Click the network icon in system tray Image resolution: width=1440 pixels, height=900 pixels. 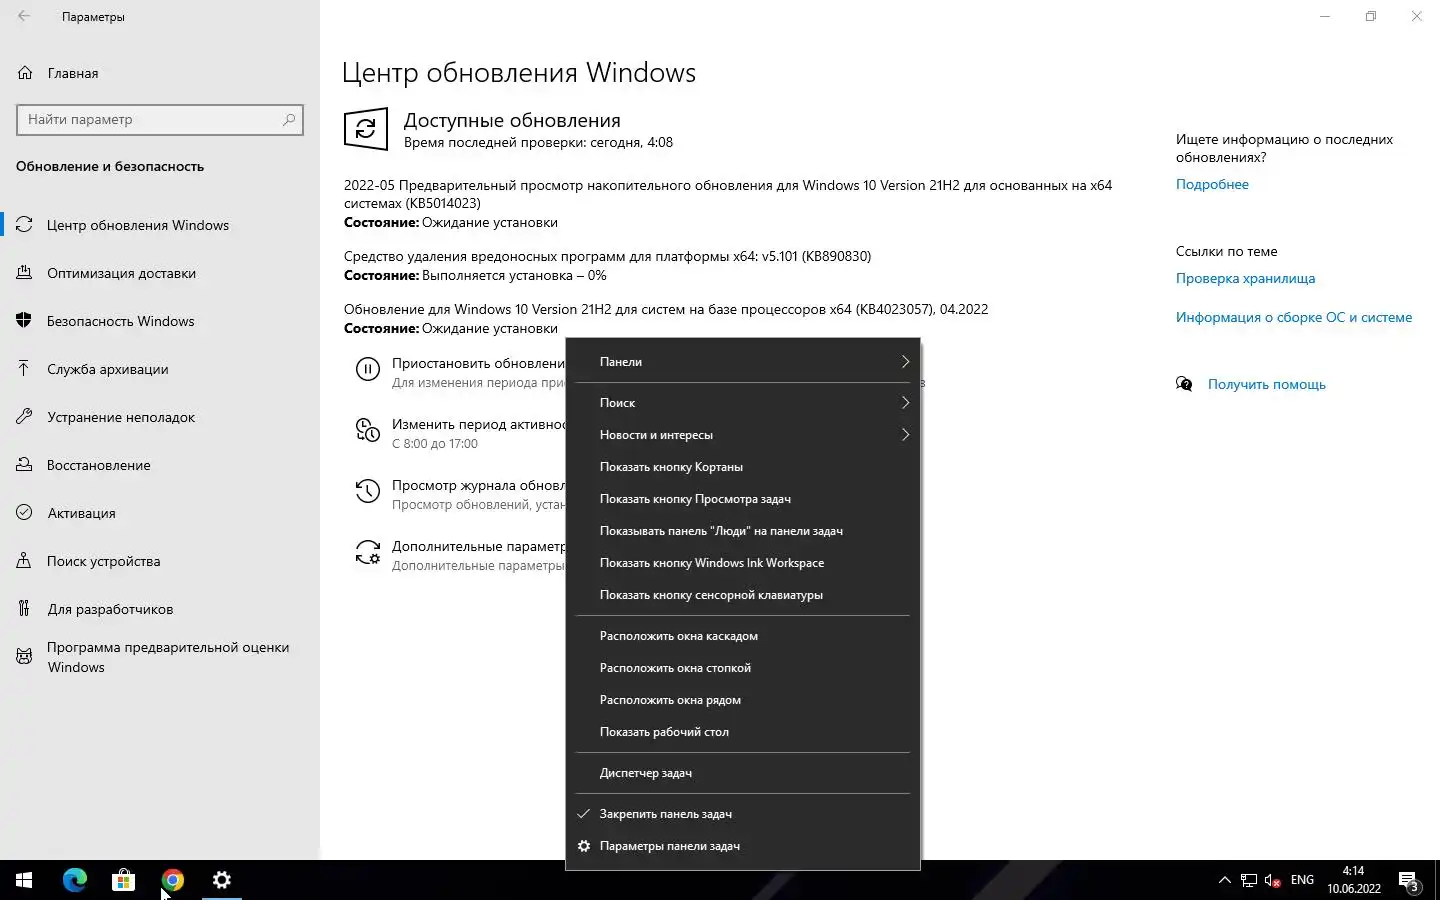point(1249,880)
